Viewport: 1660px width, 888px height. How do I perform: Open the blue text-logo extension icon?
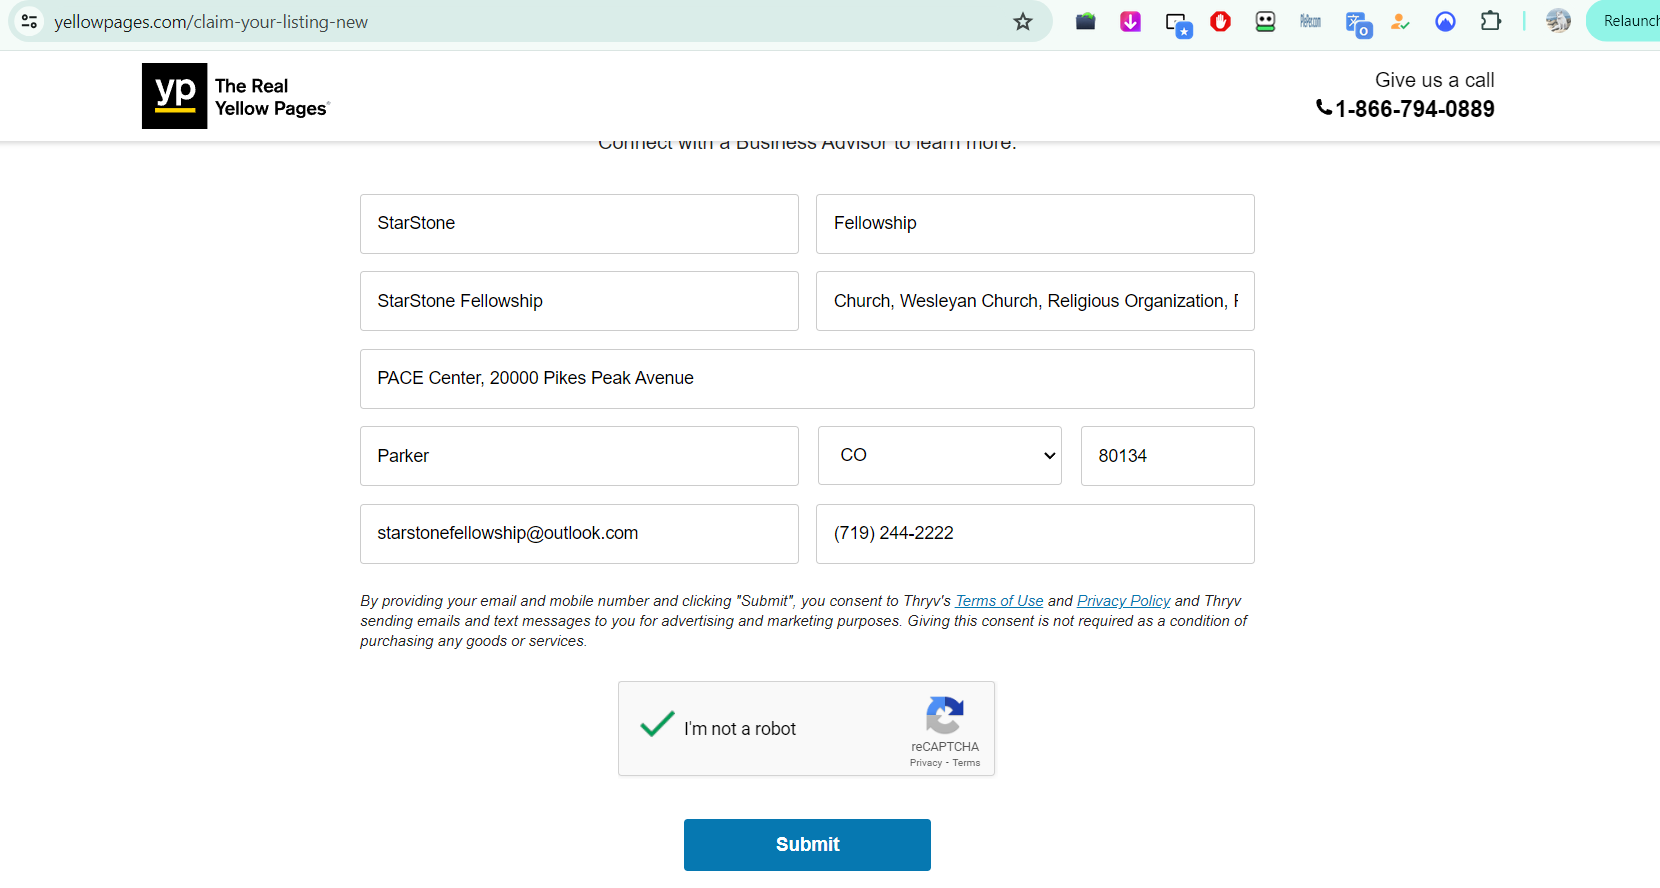click(1310, 21)
